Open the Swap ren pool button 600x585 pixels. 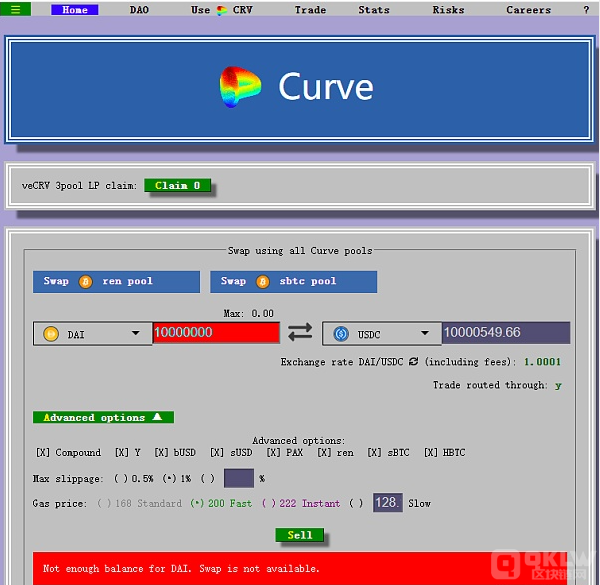116,282
